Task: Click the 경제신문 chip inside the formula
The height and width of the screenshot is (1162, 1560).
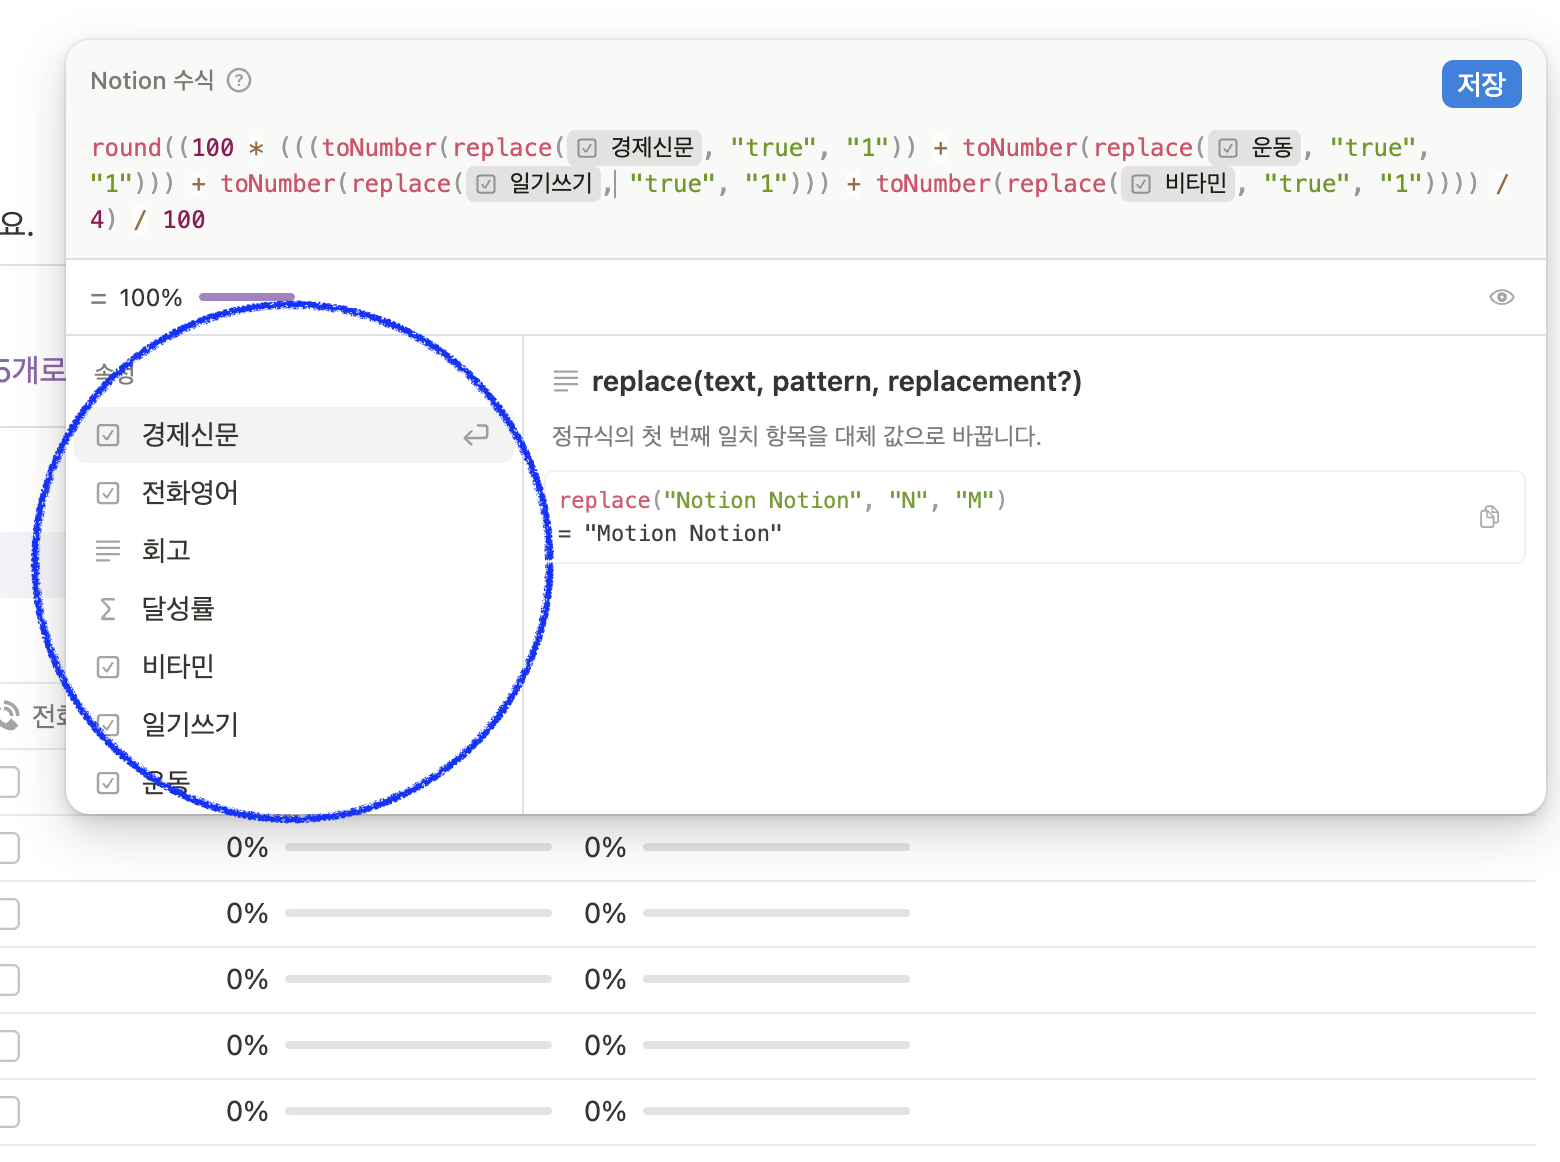Action: click(x=635, y=148)
